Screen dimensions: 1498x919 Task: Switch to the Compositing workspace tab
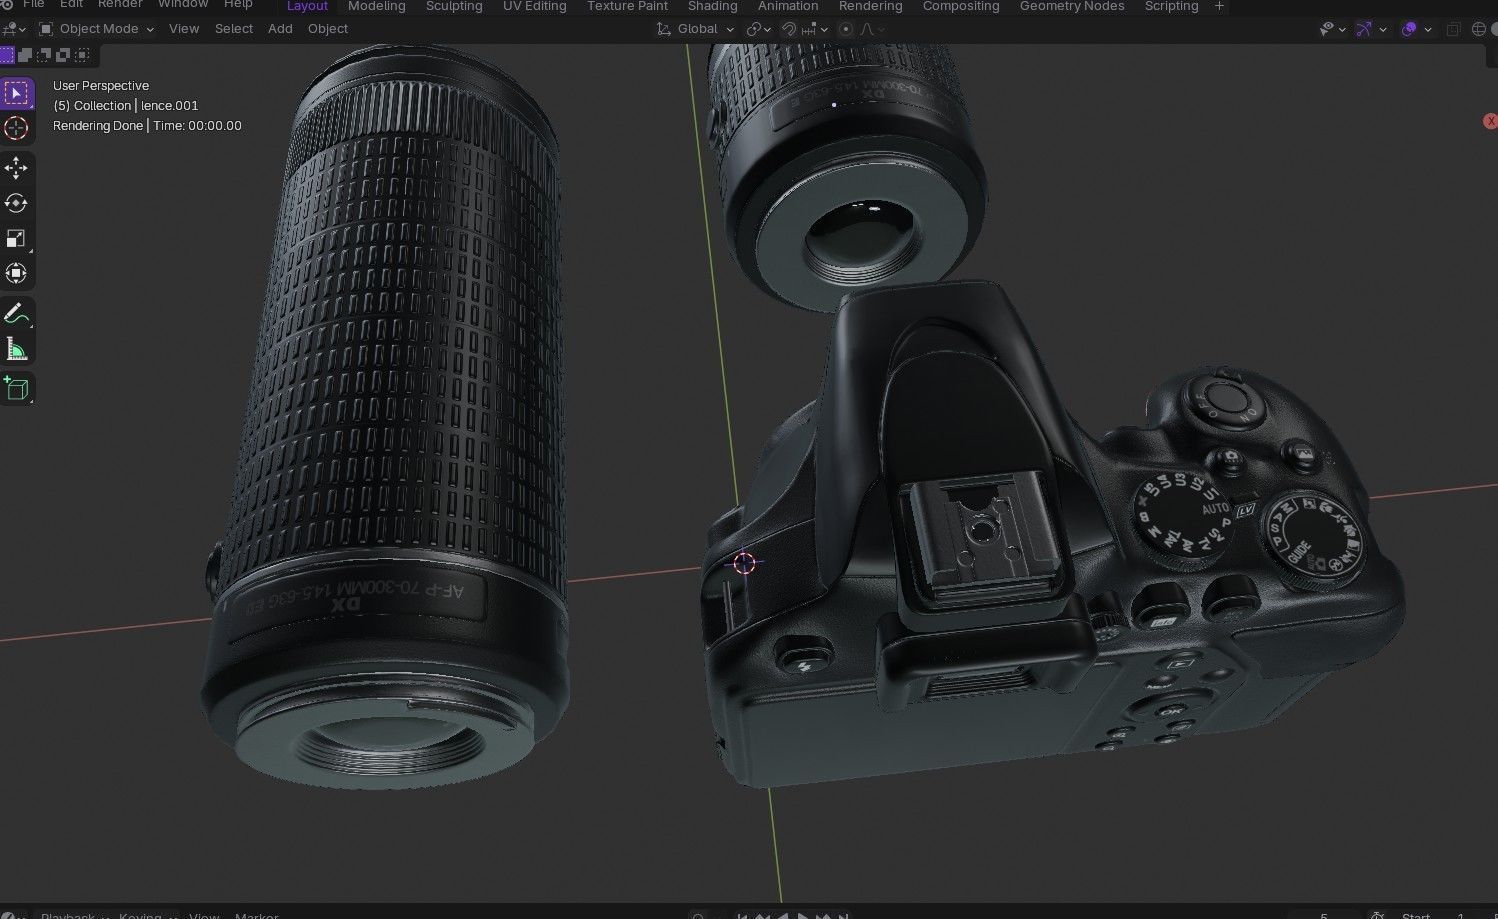(960, 6)
